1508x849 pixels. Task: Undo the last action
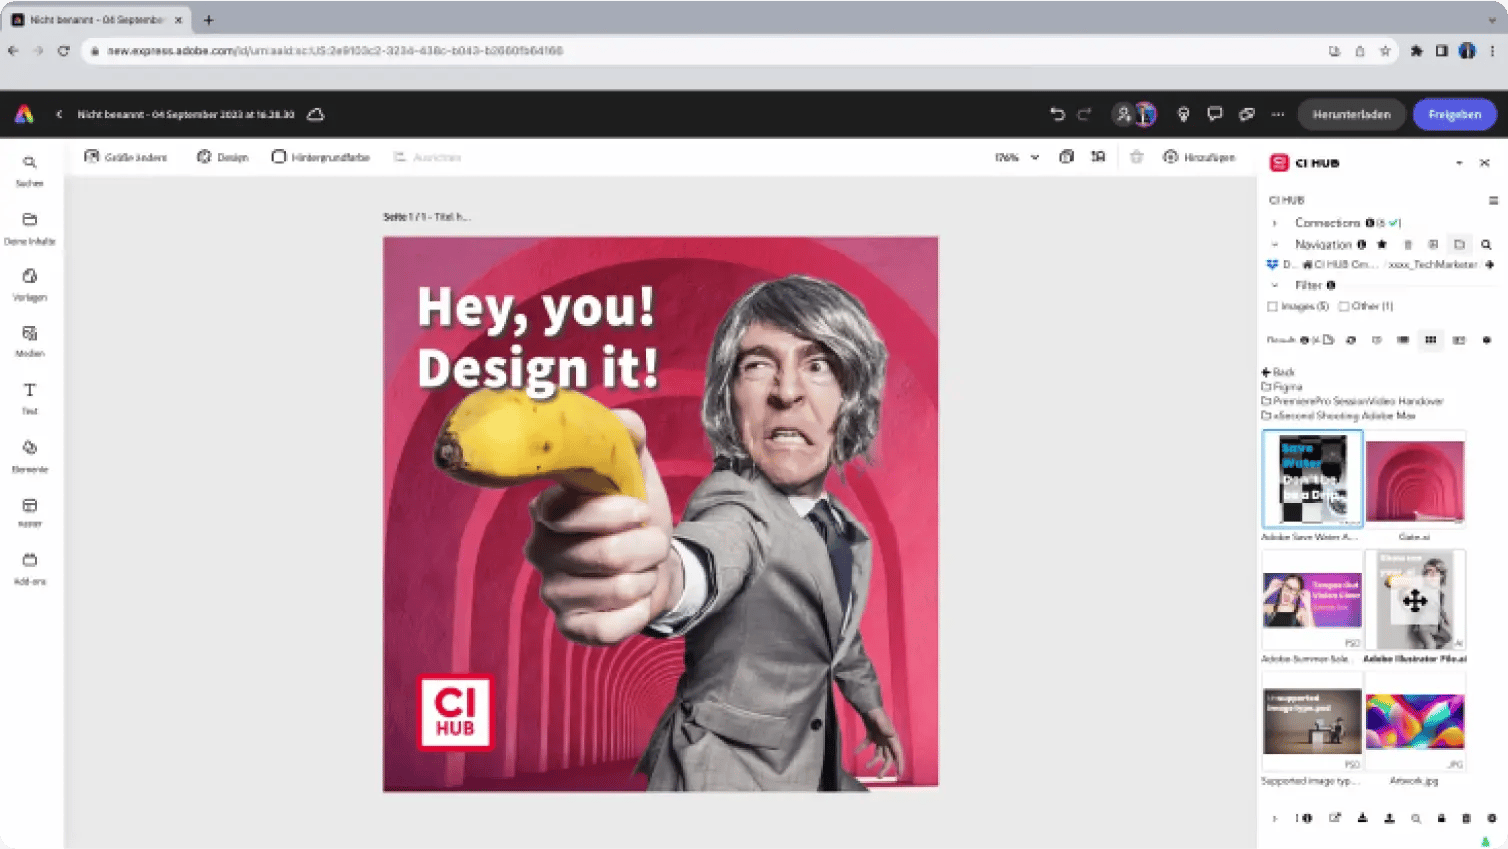click(1057, 114)
